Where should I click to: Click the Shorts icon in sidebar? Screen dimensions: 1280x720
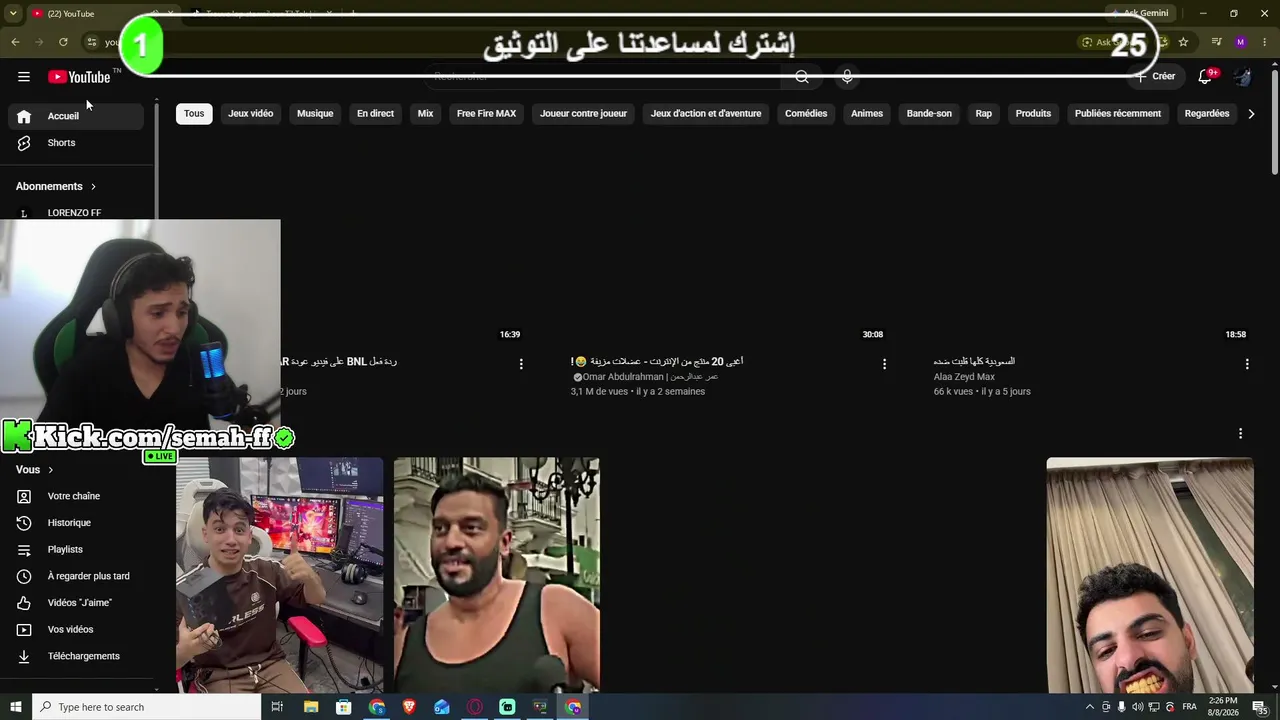click(24, 143)
